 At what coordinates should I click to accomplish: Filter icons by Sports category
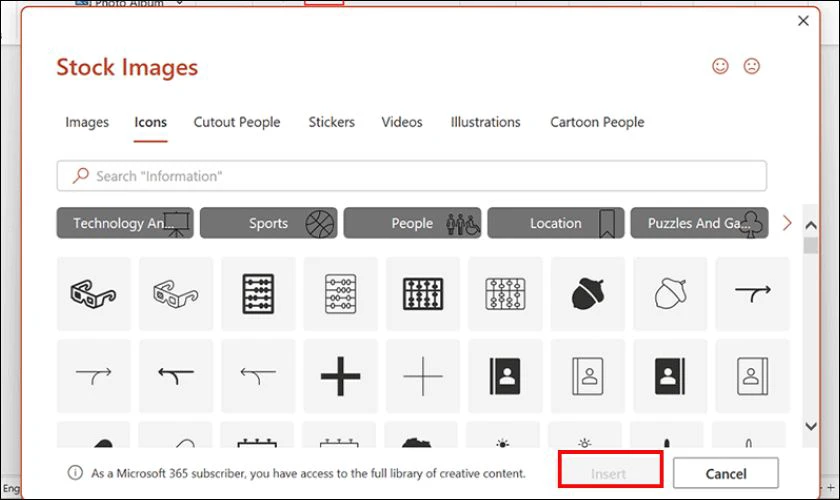click(x=268, y=223)
